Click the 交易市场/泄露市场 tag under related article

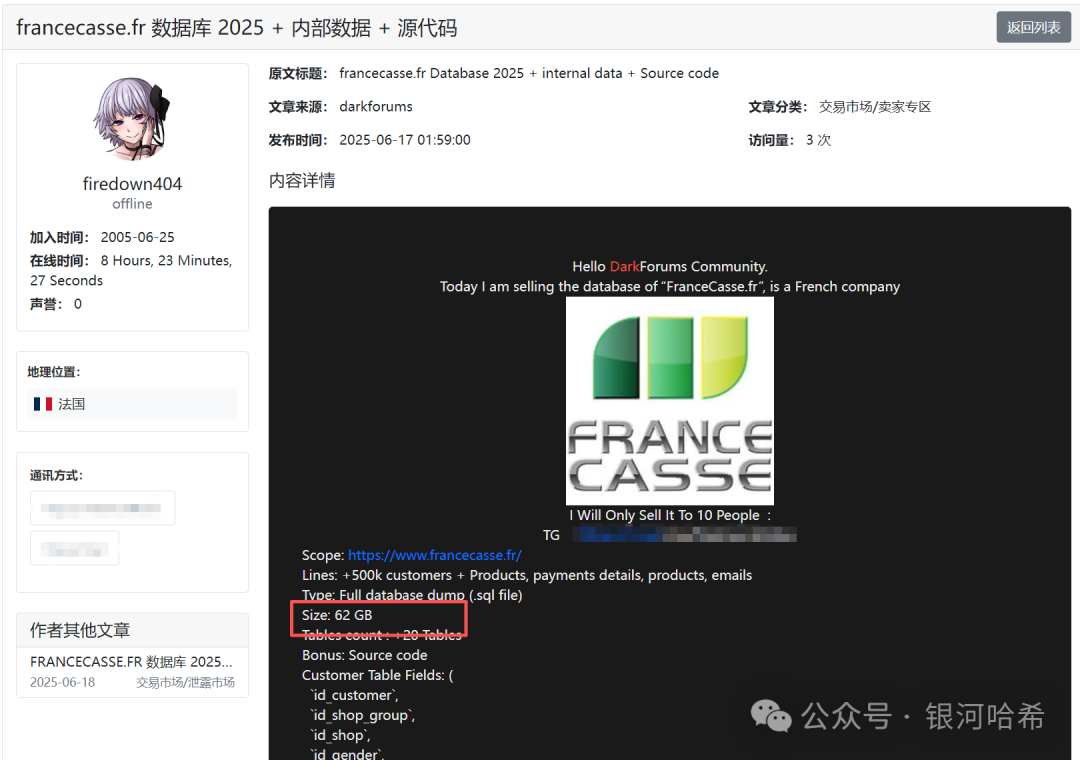pos(185,682)
